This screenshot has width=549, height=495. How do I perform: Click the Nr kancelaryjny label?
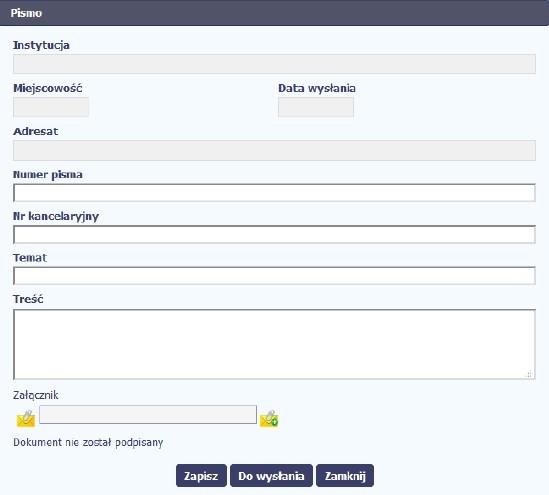(56, 216)
